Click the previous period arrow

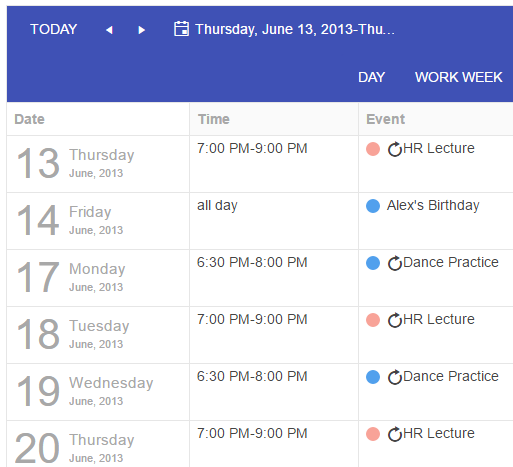coord(109,30)
